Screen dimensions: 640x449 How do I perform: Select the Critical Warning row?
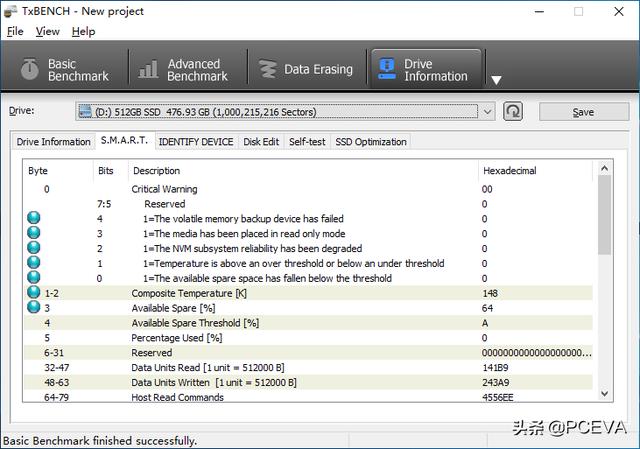(x=308, y=189)
